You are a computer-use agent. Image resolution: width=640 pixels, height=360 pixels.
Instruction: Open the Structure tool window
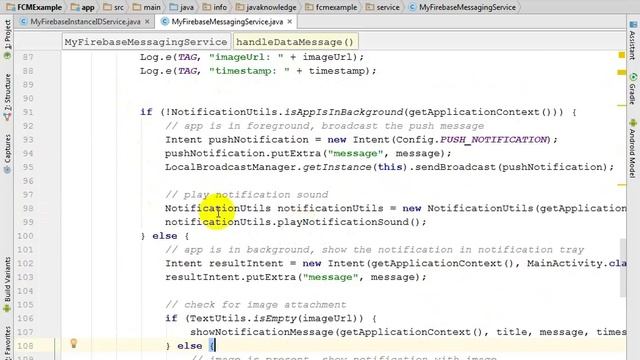(7, 97)
